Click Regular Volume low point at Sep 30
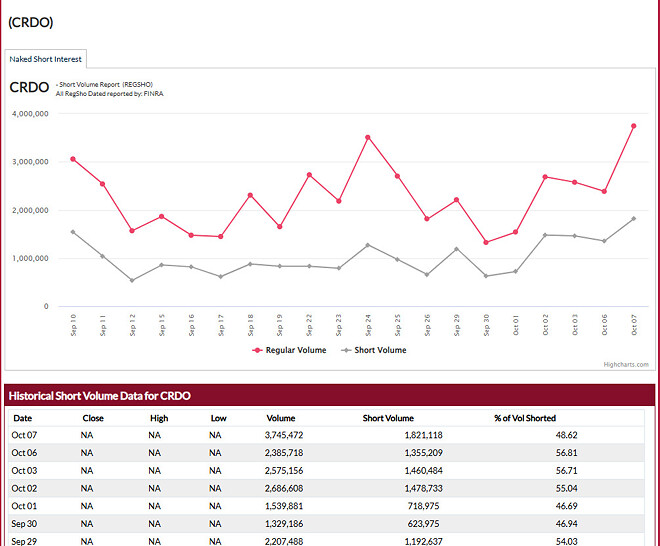660x546 pixels. 486,242
